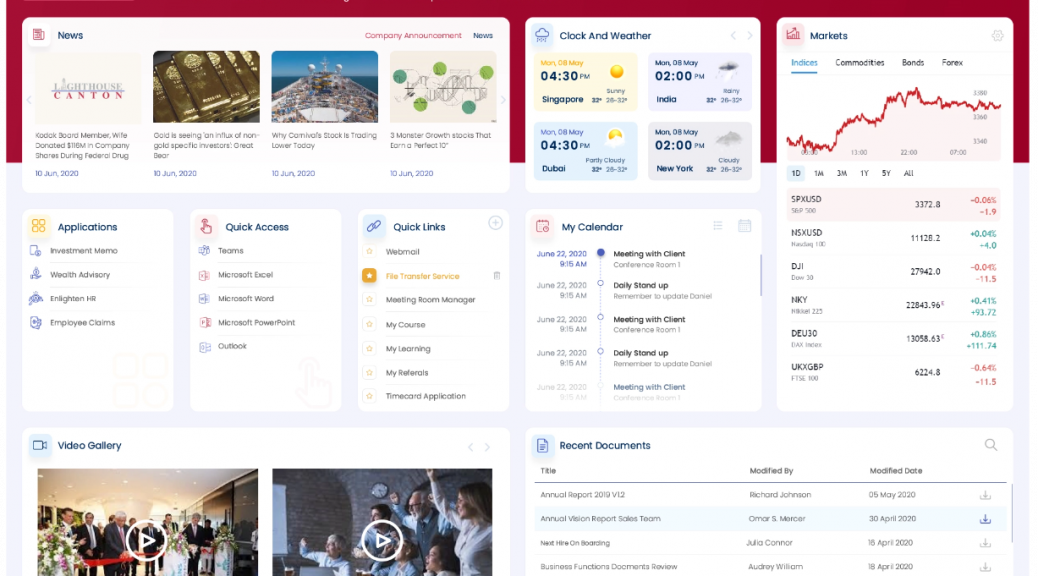
Task: Toggle favorite star for Timecard Application
Action: coord(369,396)
